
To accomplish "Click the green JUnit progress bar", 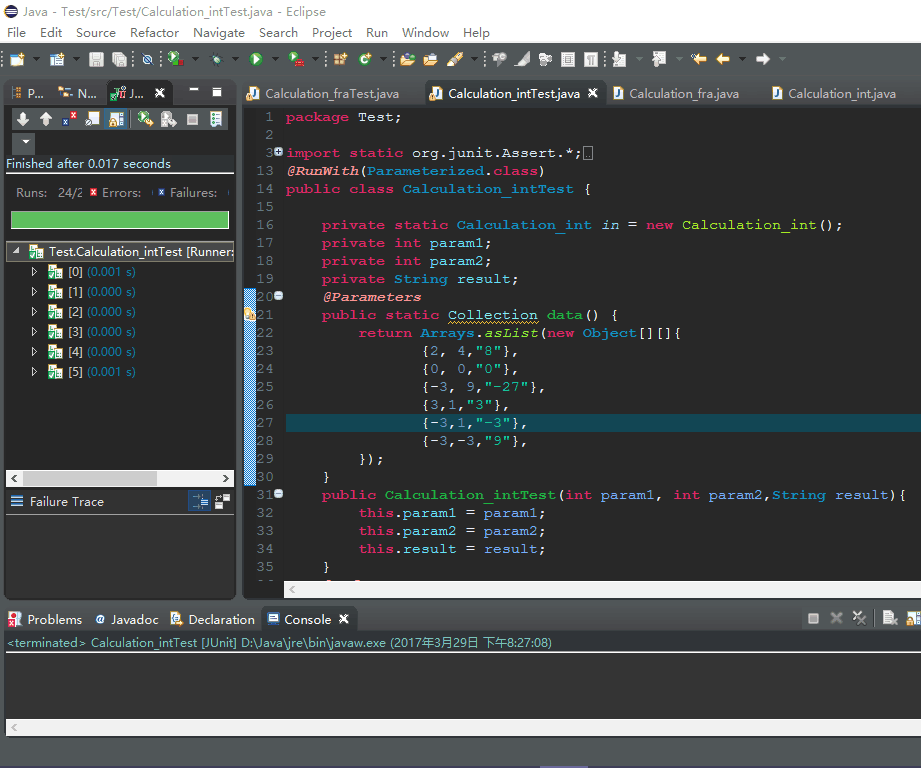I will (120, 220).
